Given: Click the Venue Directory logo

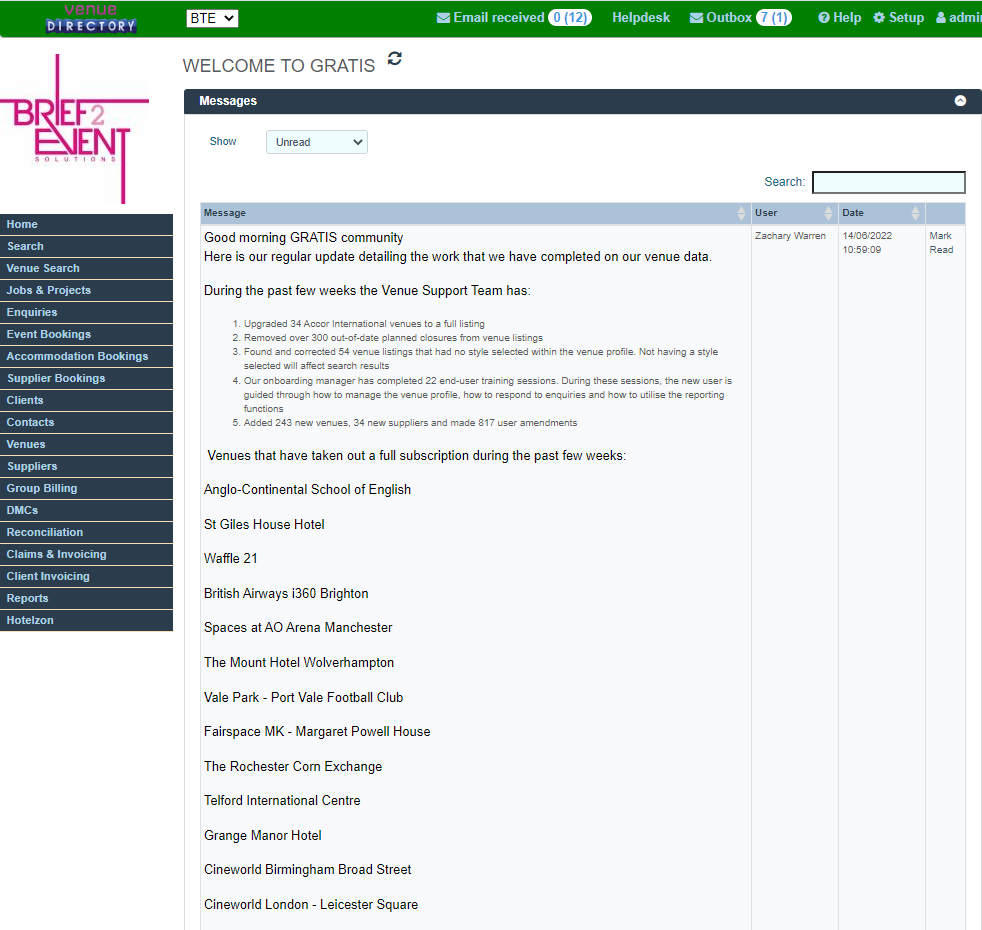Looking at the screenshot, I should 91,18.
